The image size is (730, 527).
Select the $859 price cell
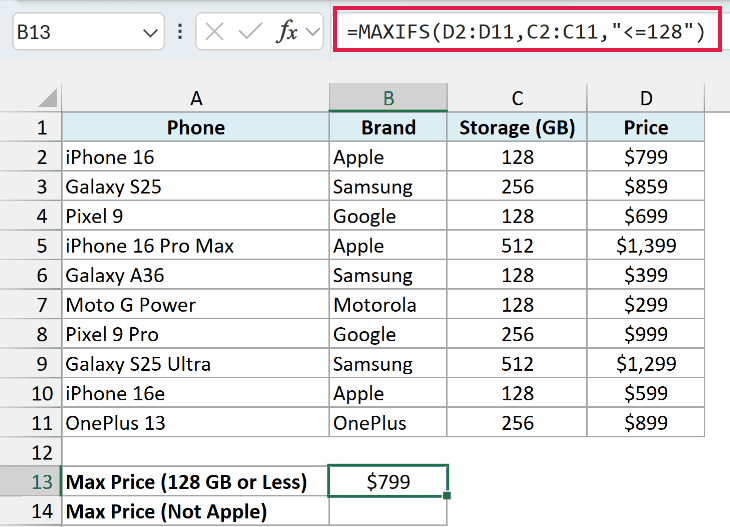click(x=646, y=186)
